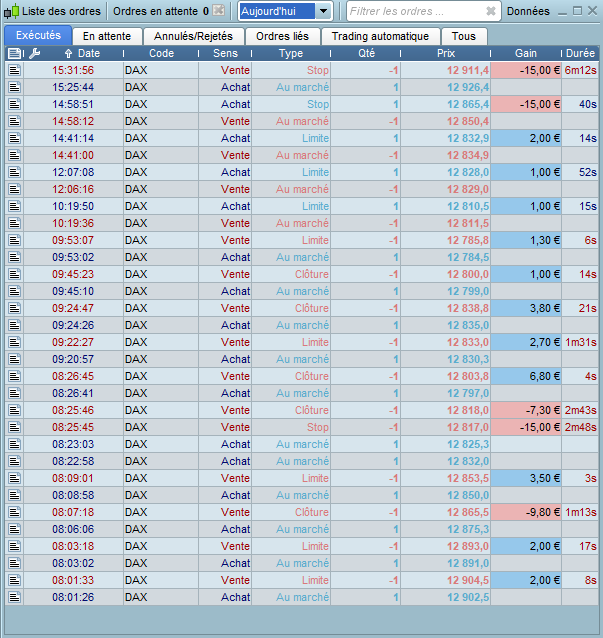Click the order list icon in column header
Screen dimensions: 603x638
(14, 53)
